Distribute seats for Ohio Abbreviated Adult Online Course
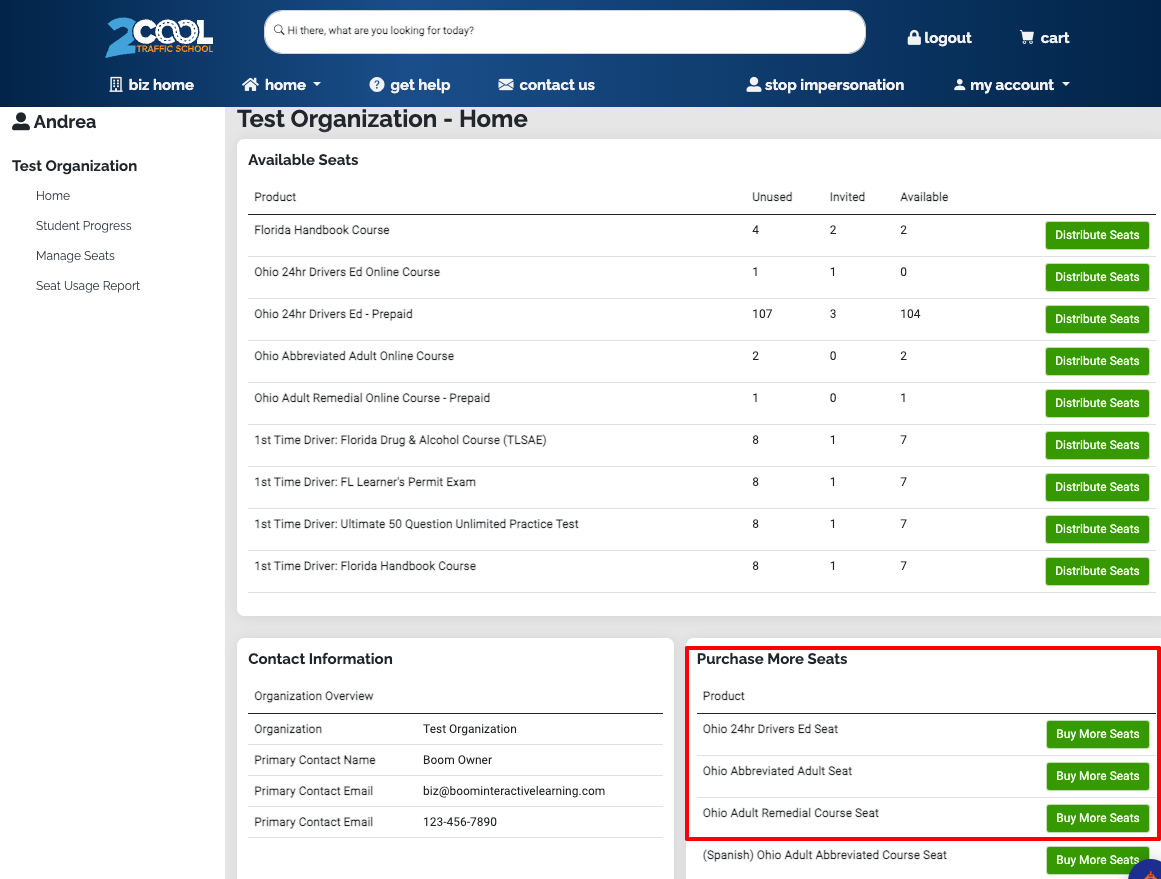The width and height of the screenshot is (1161, 879). (x=1097, y=361)
